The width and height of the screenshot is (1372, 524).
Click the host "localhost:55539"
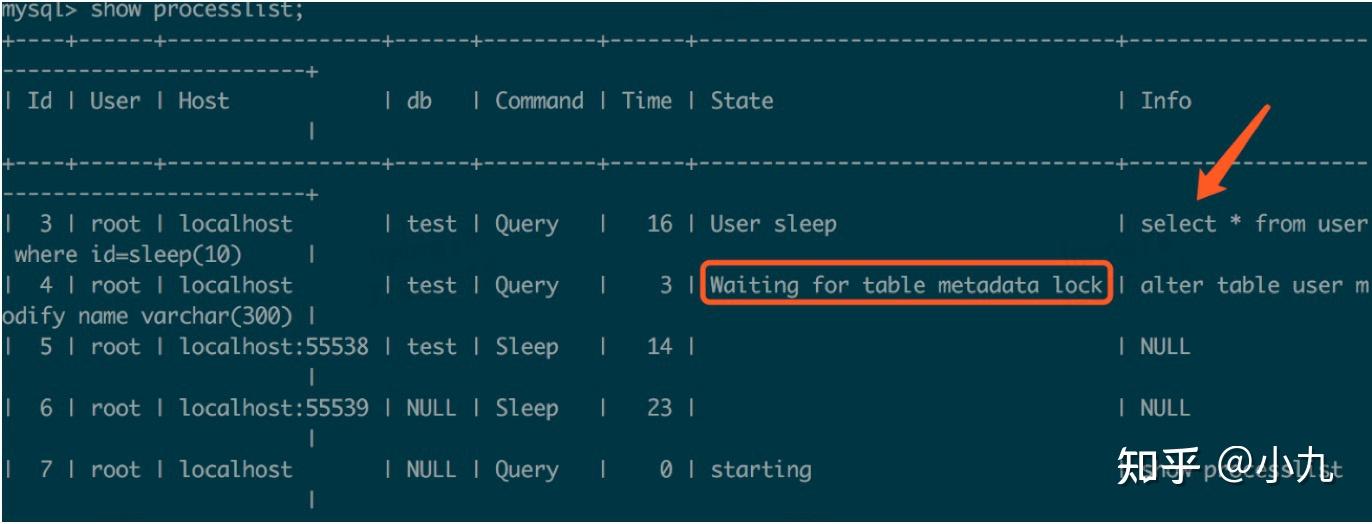pyautogui.click(x=273, y=407)
